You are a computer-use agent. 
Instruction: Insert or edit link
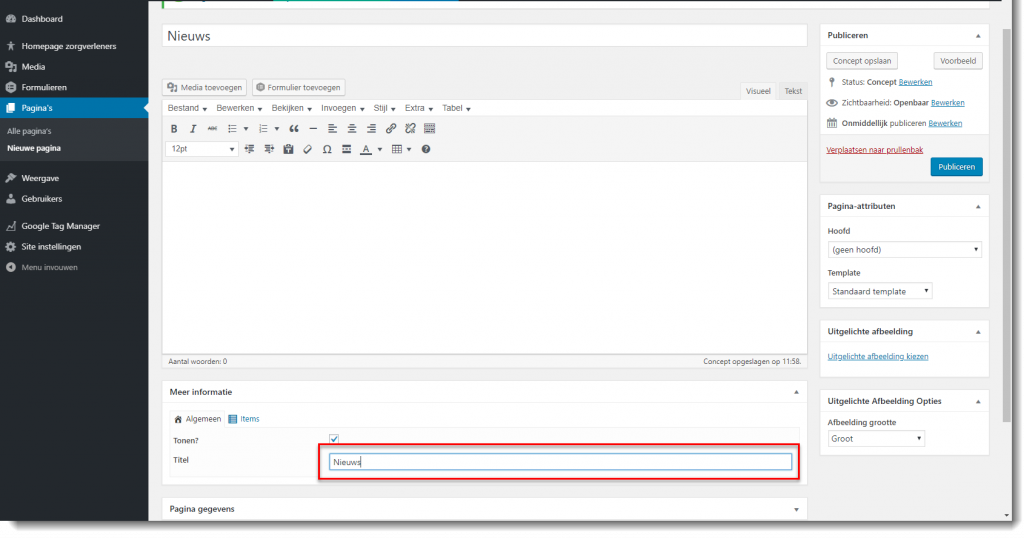tap(391, 129)
